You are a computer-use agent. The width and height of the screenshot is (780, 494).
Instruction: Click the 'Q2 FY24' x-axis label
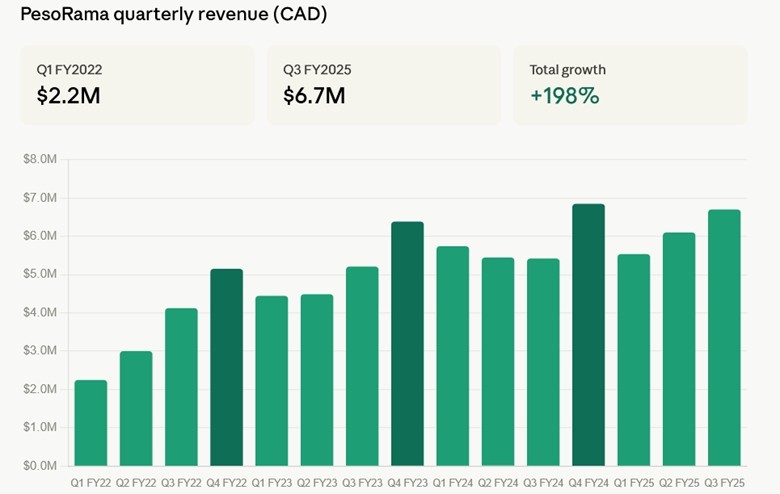tap(498, 483)
